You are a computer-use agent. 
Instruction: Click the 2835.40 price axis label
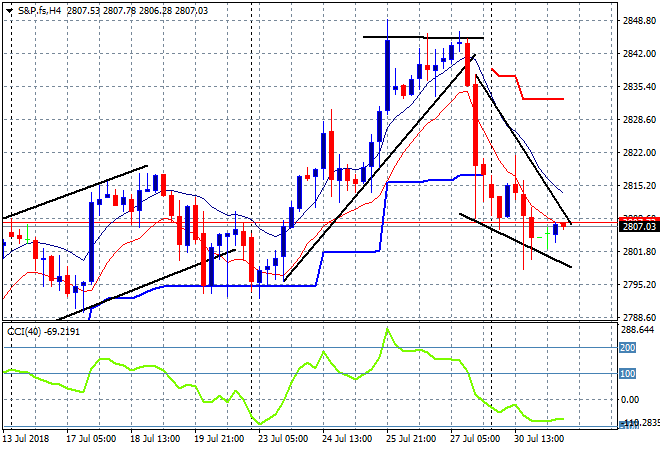(x=639, y=86)
